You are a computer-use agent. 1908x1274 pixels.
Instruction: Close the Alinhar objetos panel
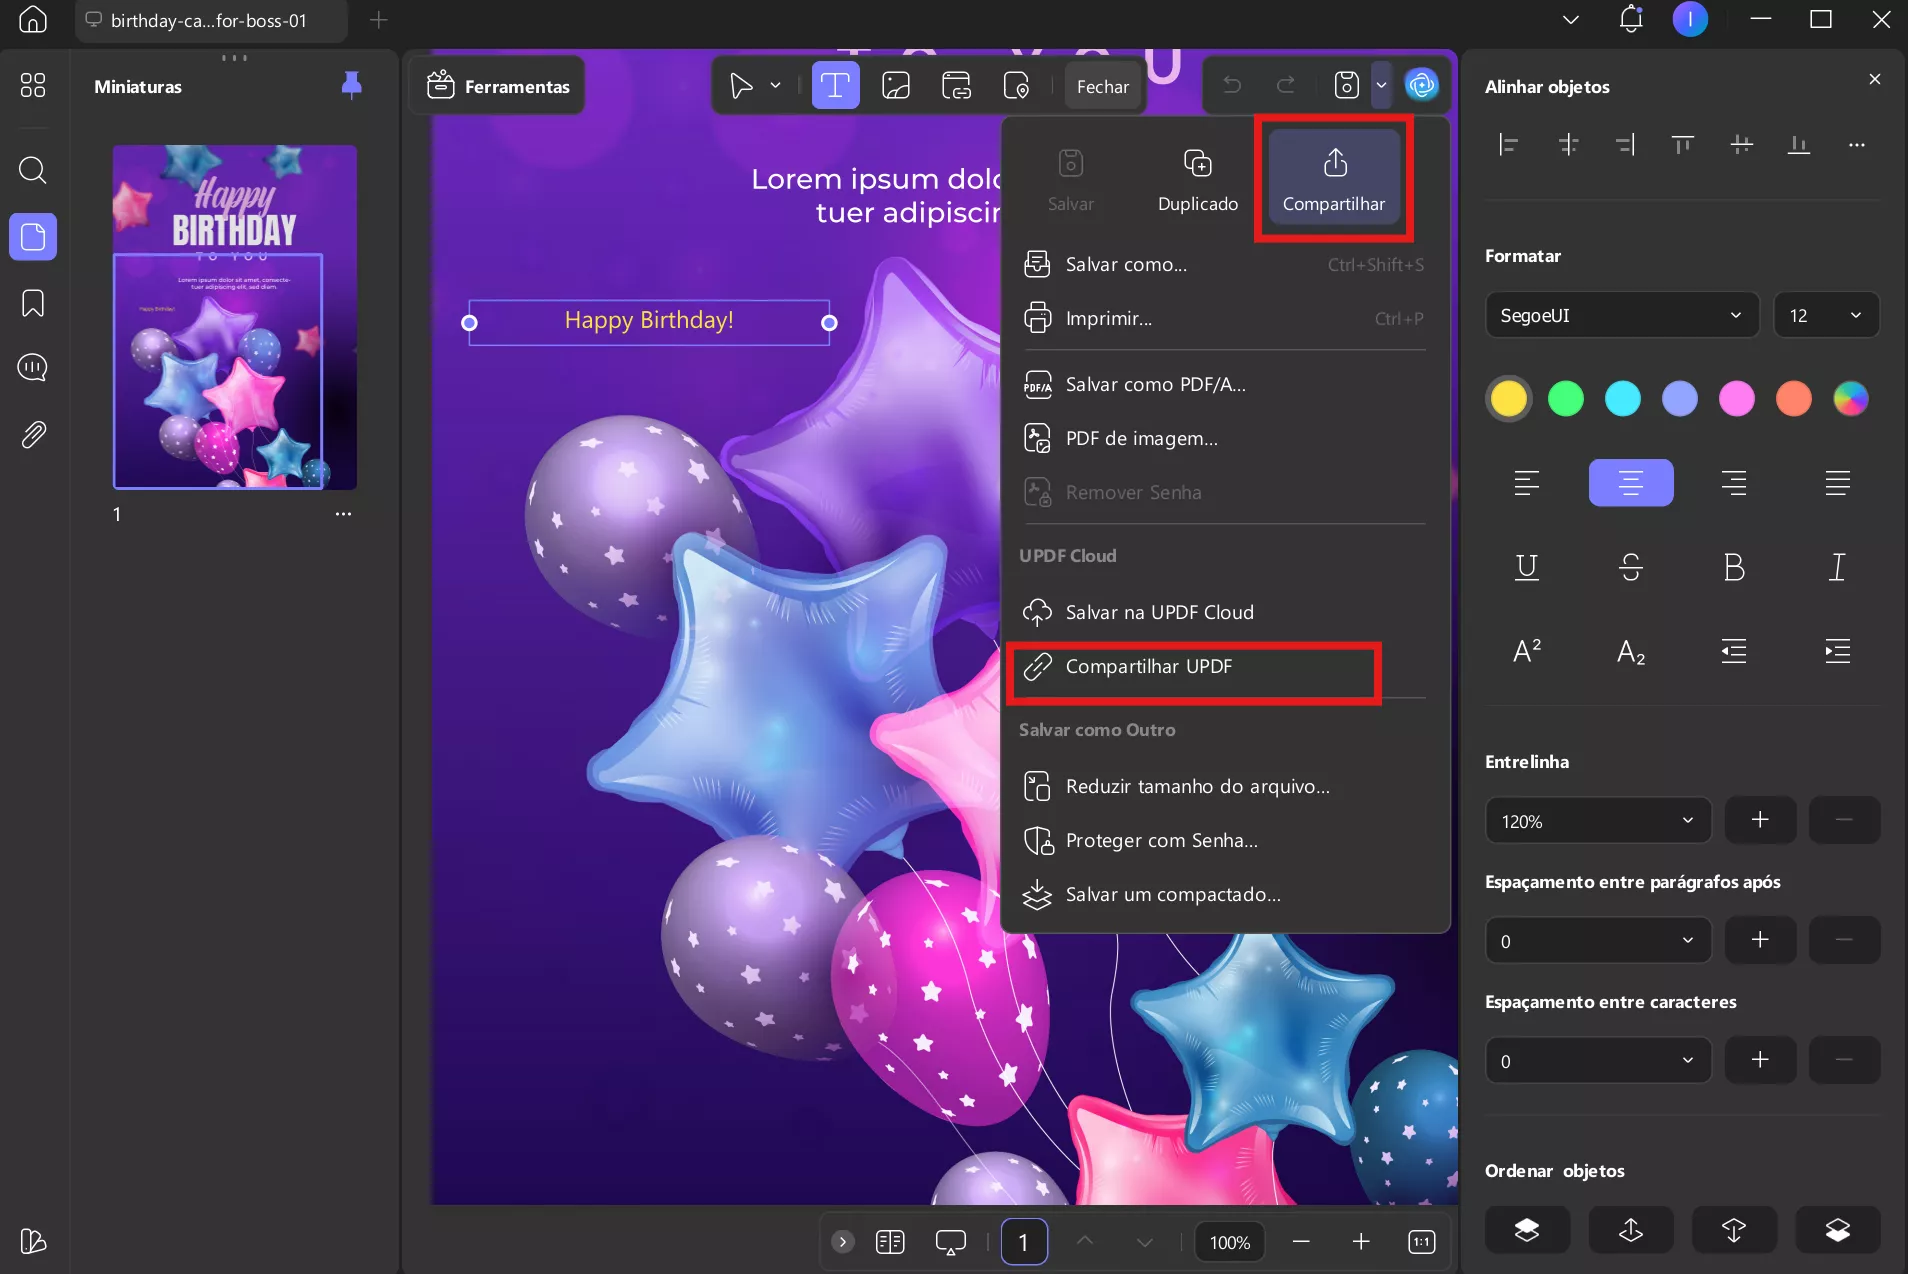point(1875,79)
